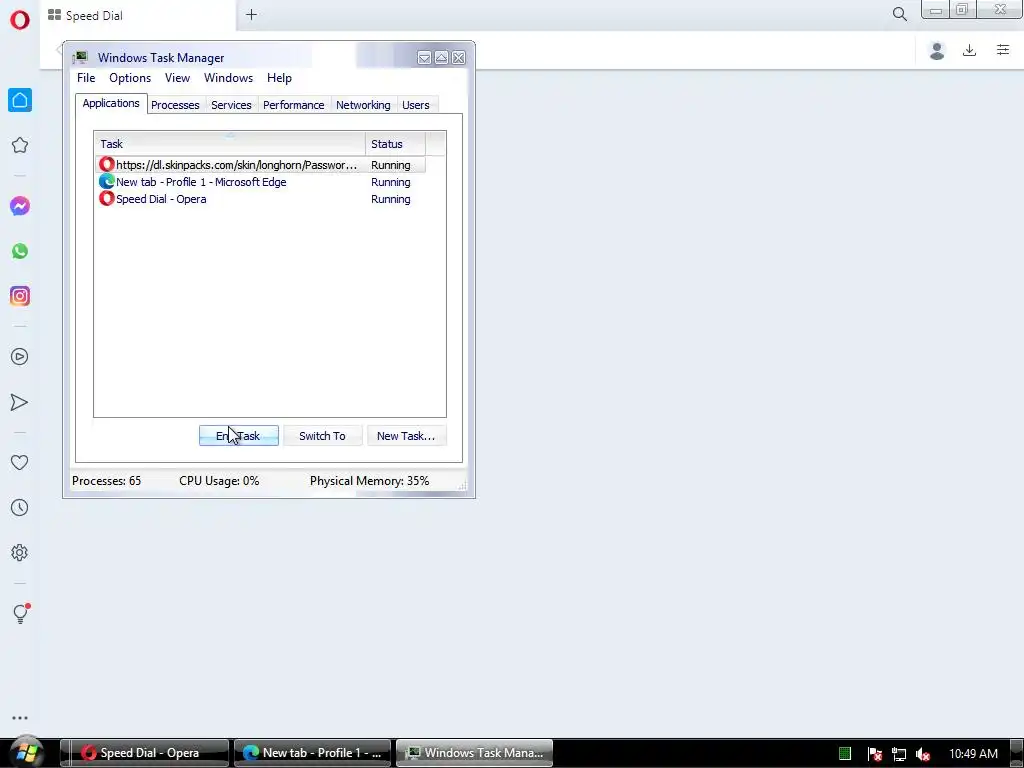This screenshot has width=1024, height=768.
Task: Open the Options menu
Action: coord(130,78)
